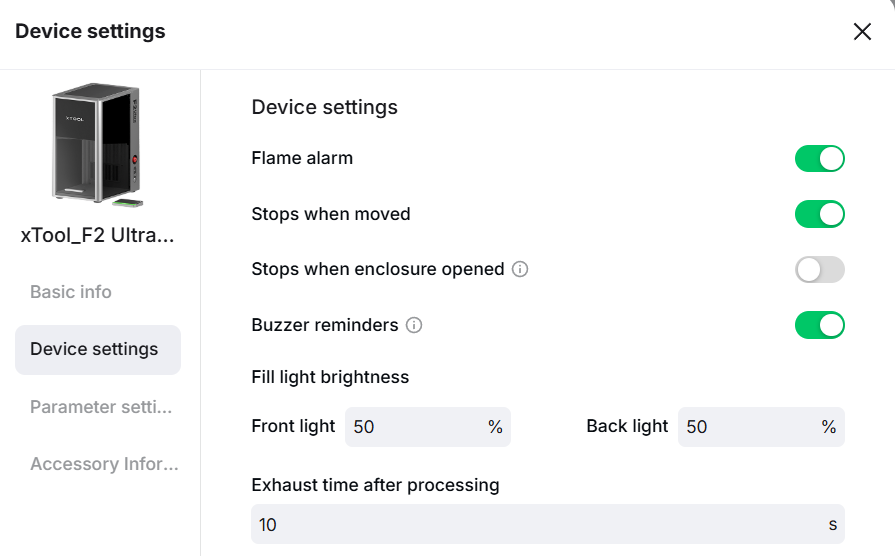Go to Parameter settings tab
895x556 pixels.
pos(101,408)
